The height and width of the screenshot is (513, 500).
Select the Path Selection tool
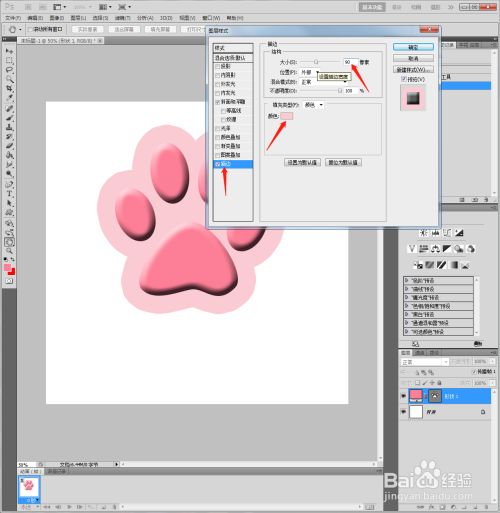point(9,203)
